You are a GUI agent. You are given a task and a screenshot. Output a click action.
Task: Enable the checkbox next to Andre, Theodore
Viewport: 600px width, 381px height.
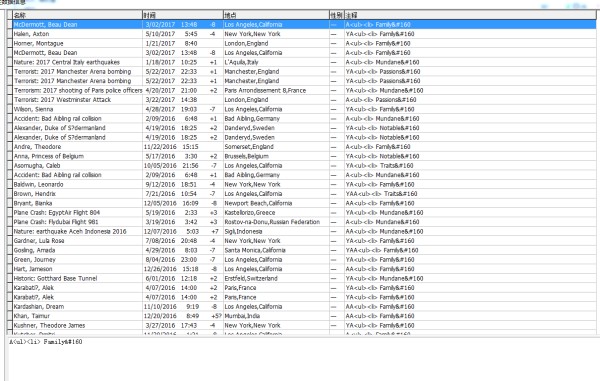click(10, 147)
